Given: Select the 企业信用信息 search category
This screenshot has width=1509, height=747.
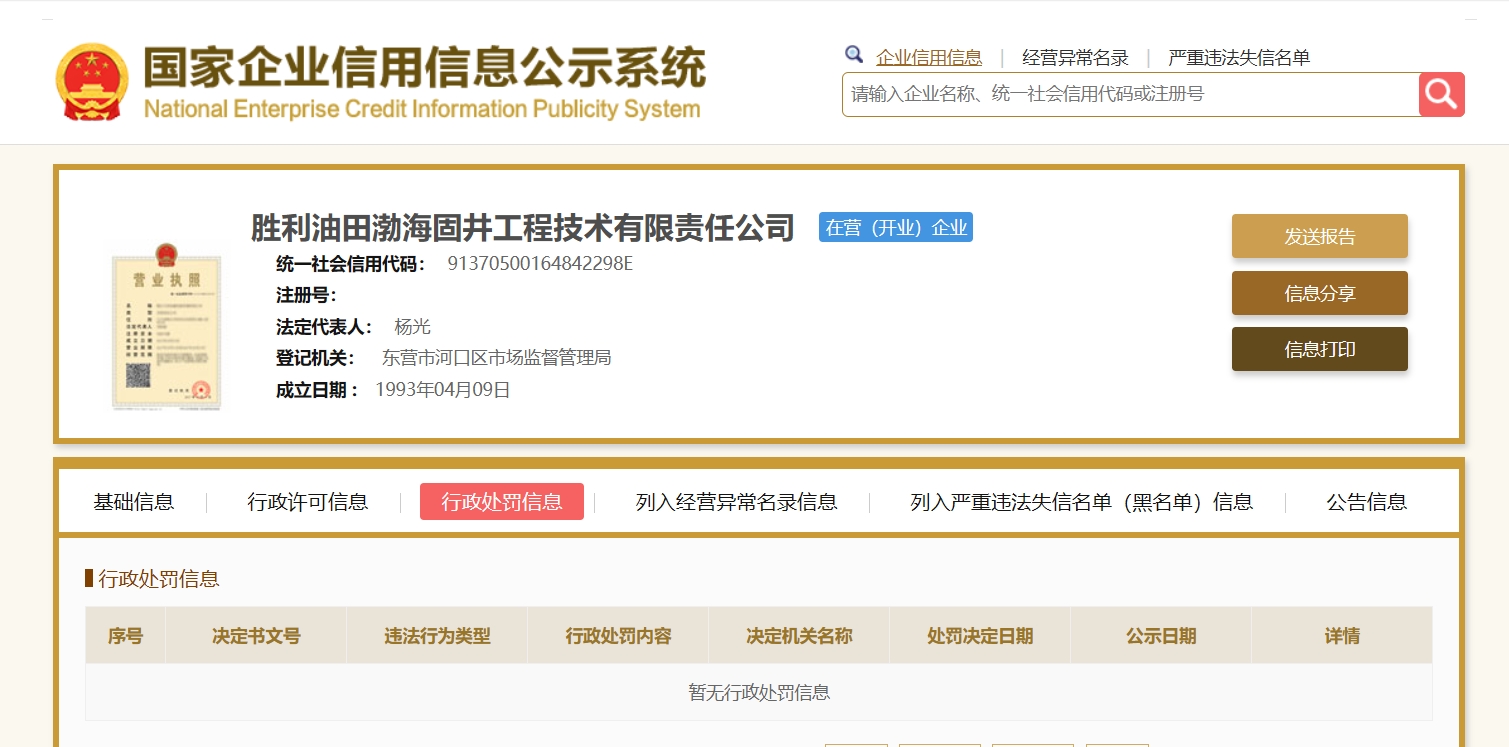Looking at the screenshot, I should click(x=929, y=58).
